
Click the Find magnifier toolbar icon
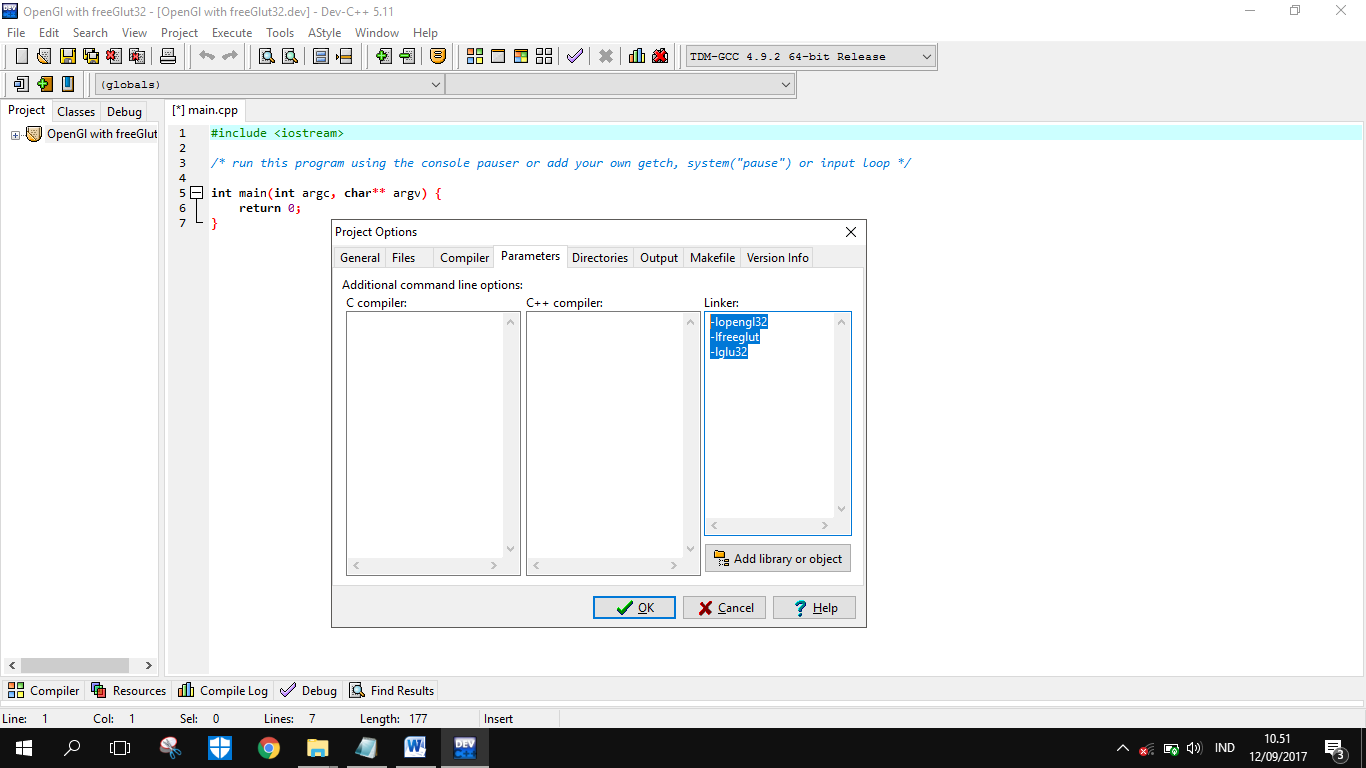[x=267, y=56]
